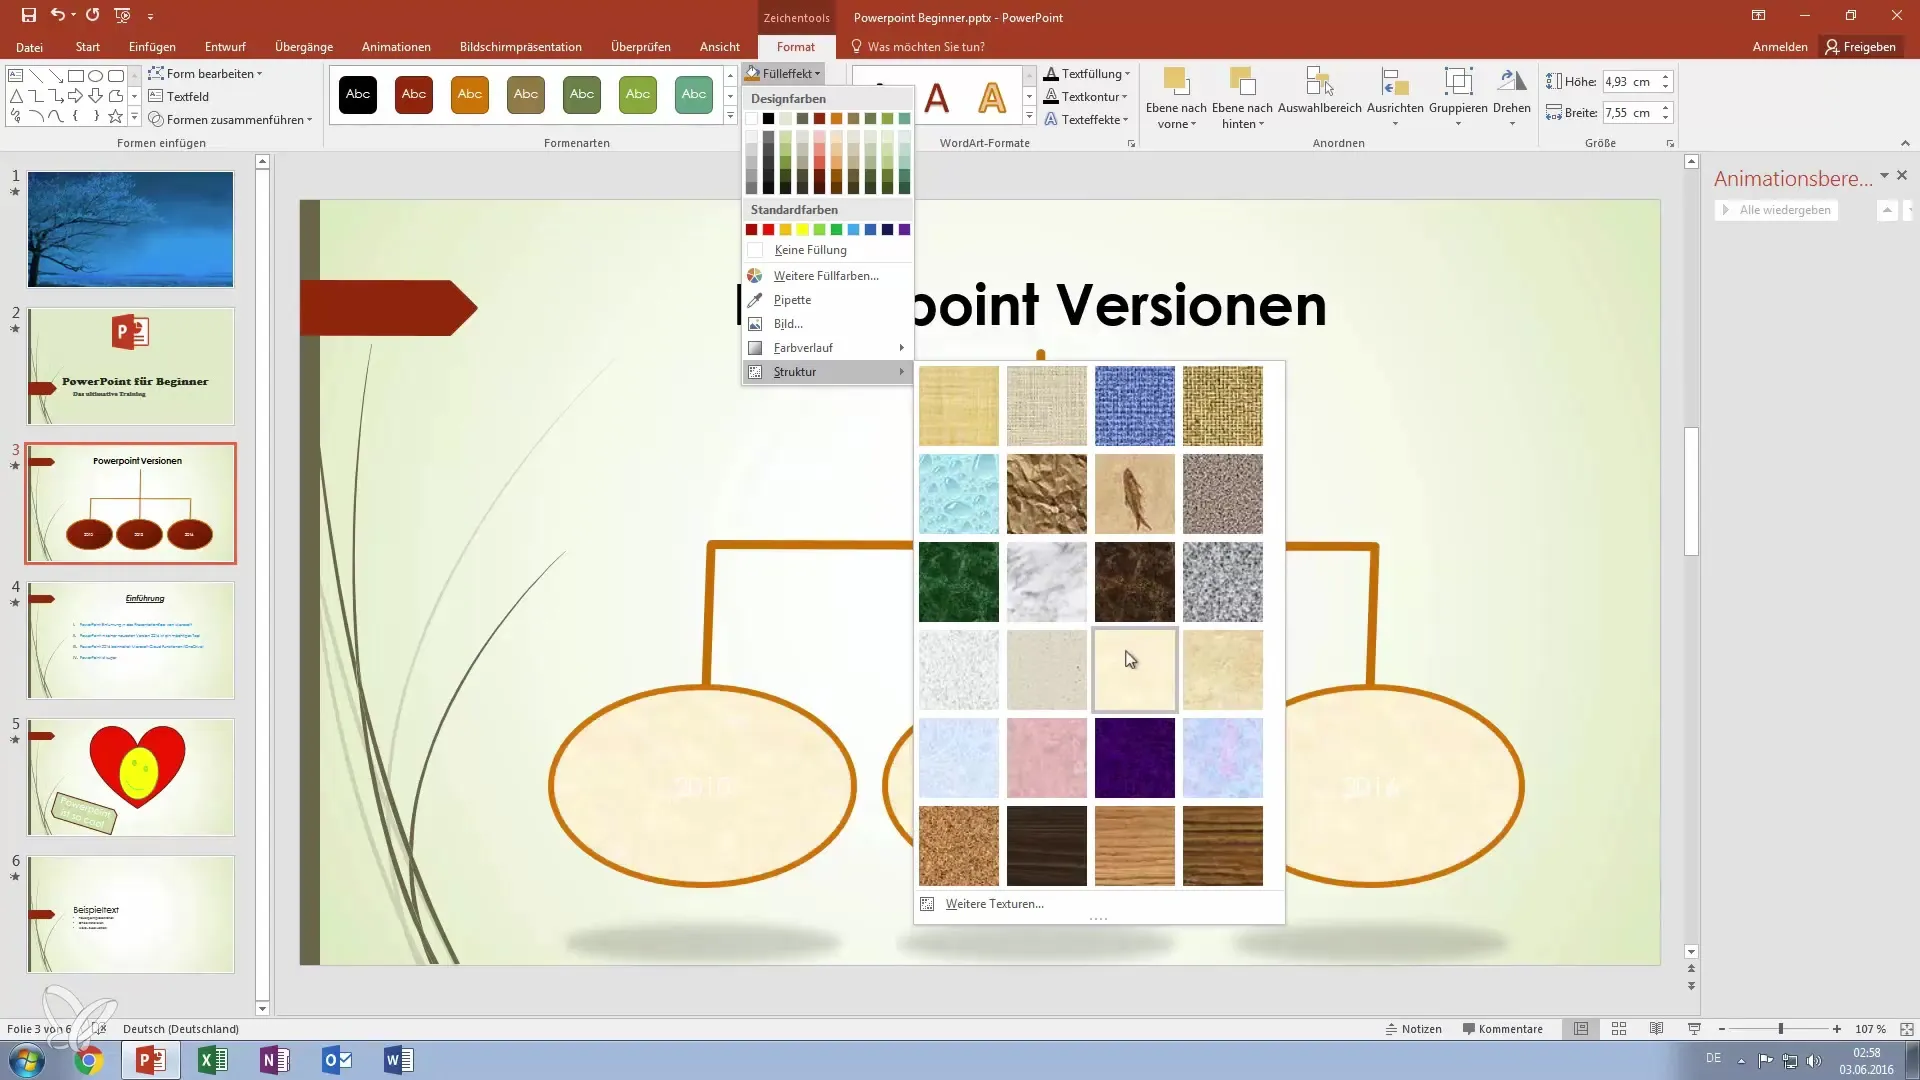
Task: Click the Undo arrow icon
Action: [58, 15]
